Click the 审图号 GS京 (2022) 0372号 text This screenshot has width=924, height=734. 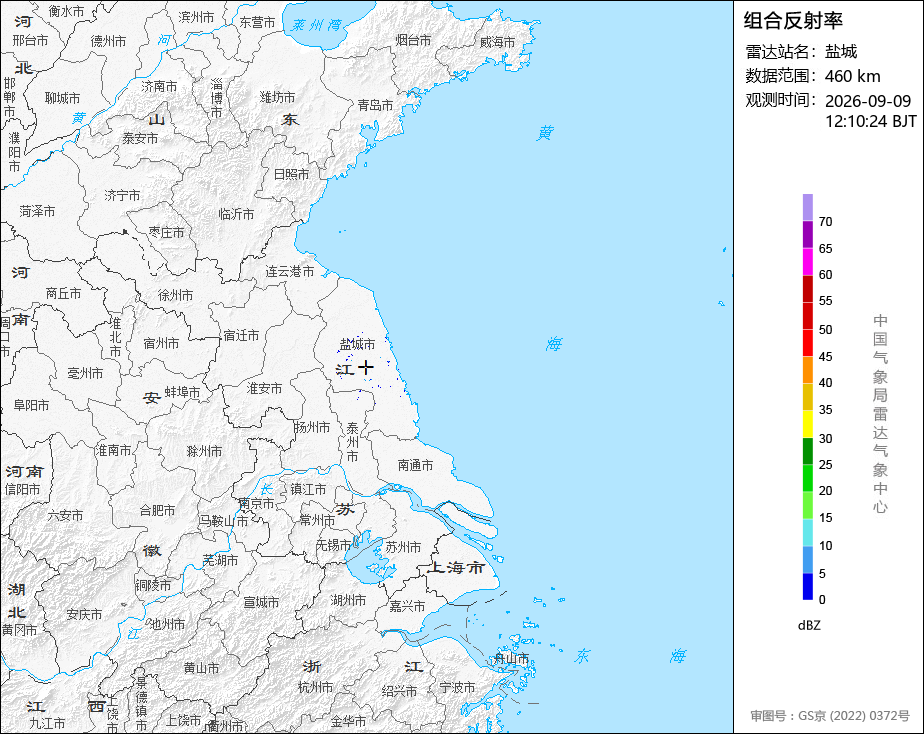pos(830,716)
